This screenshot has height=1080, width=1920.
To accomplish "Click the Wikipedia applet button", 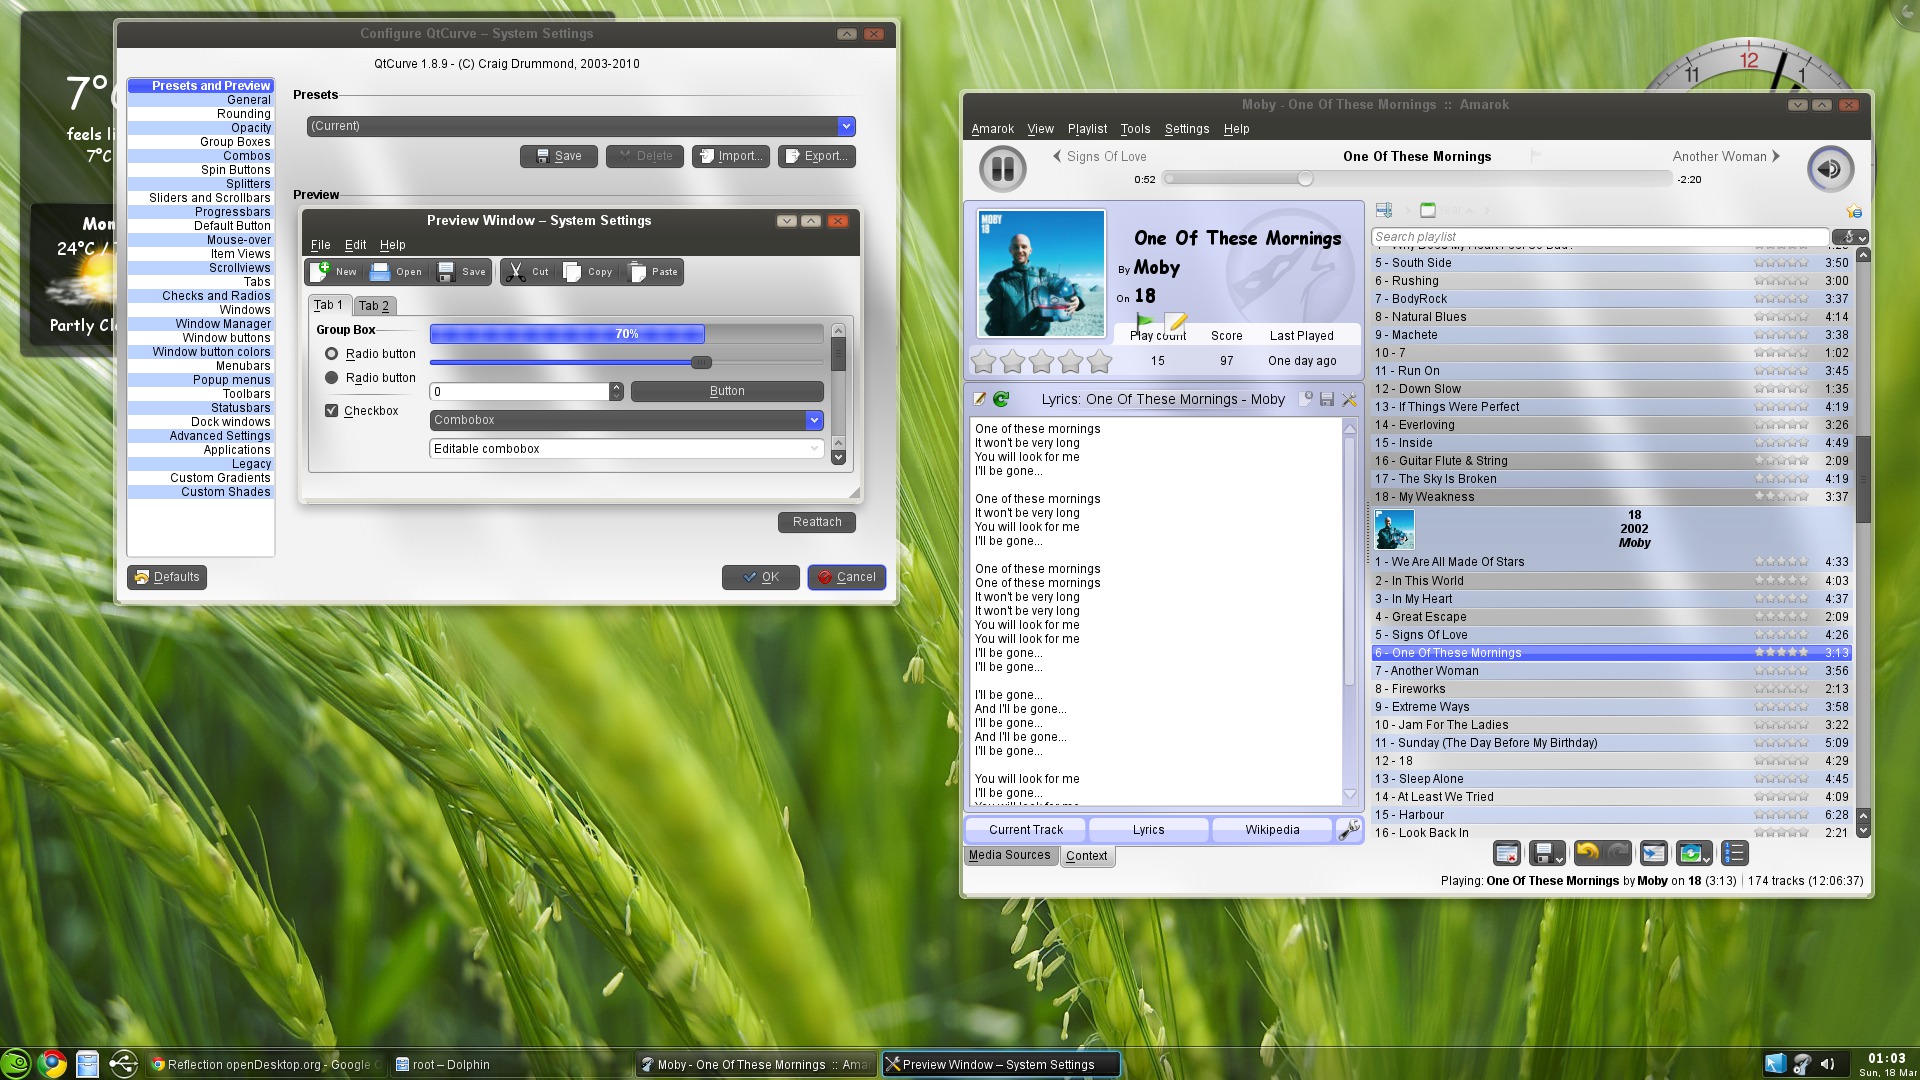I will click(x=1272, y=830).
